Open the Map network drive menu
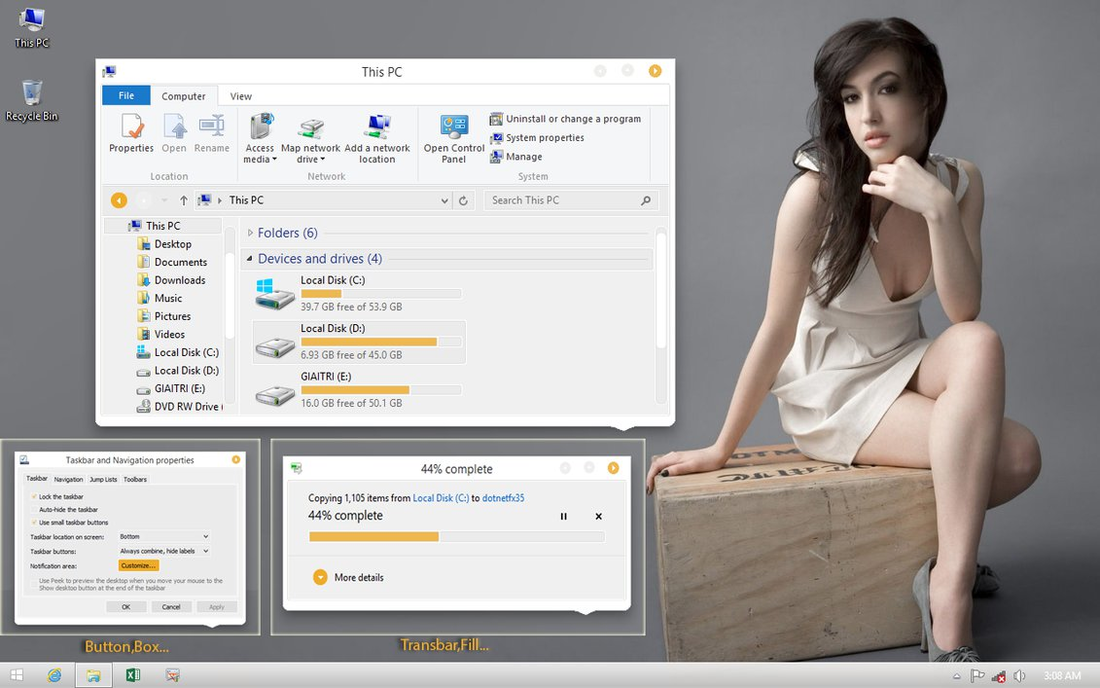1100x688 pixels. pos(310,139)
